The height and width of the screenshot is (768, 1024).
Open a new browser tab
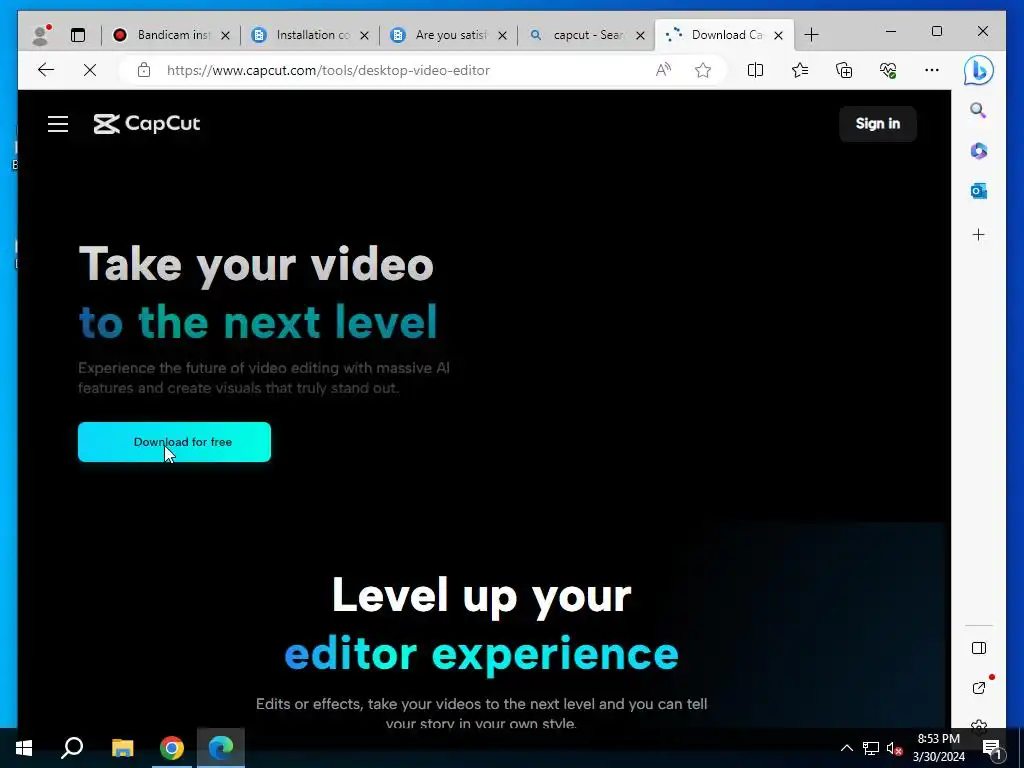[811, 35]
